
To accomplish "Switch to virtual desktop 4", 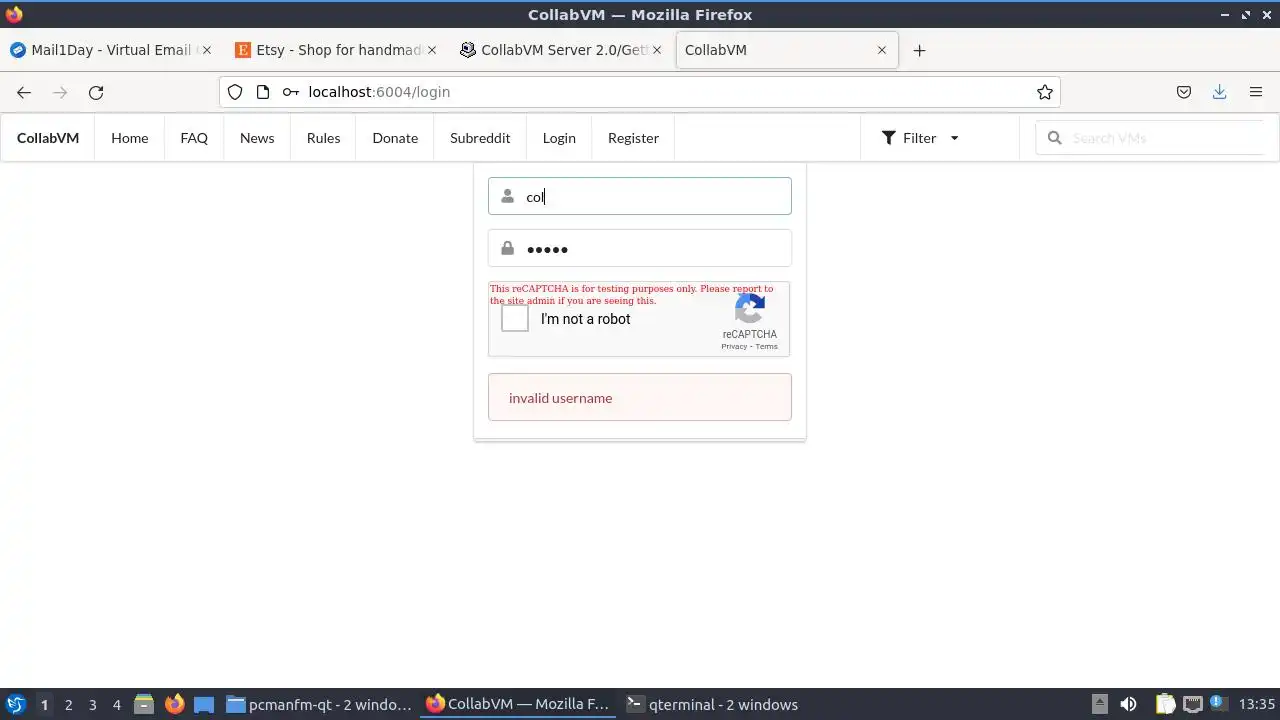I will (x=117, y=704).
